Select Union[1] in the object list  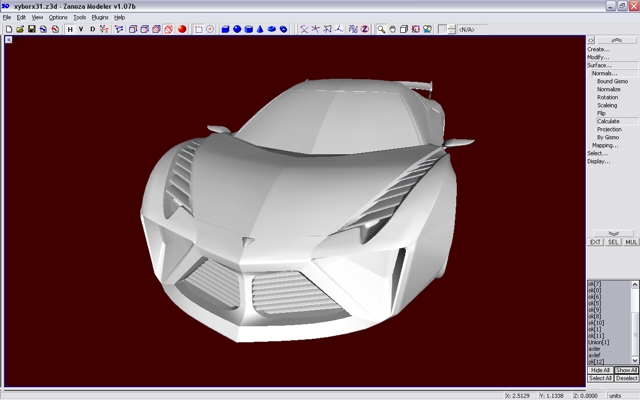click(x=600, y=342)
